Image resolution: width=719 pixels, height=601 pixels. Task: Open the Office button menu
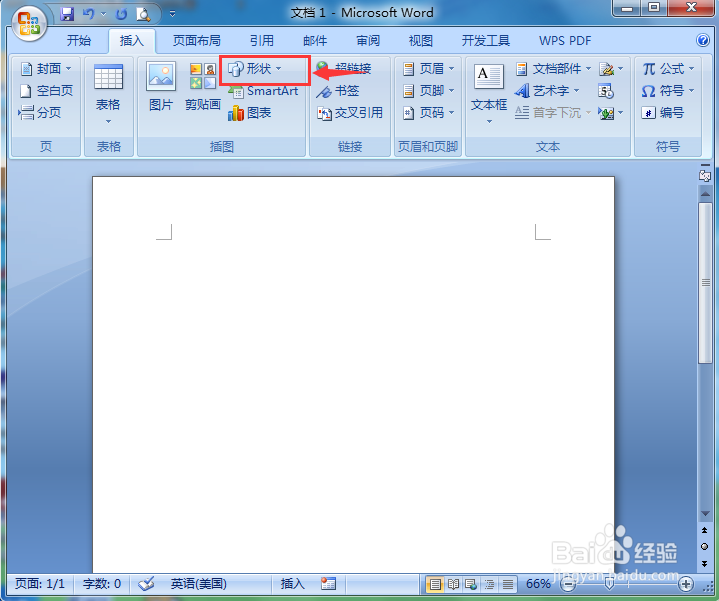pyautogui.click(x=29, y=23)
